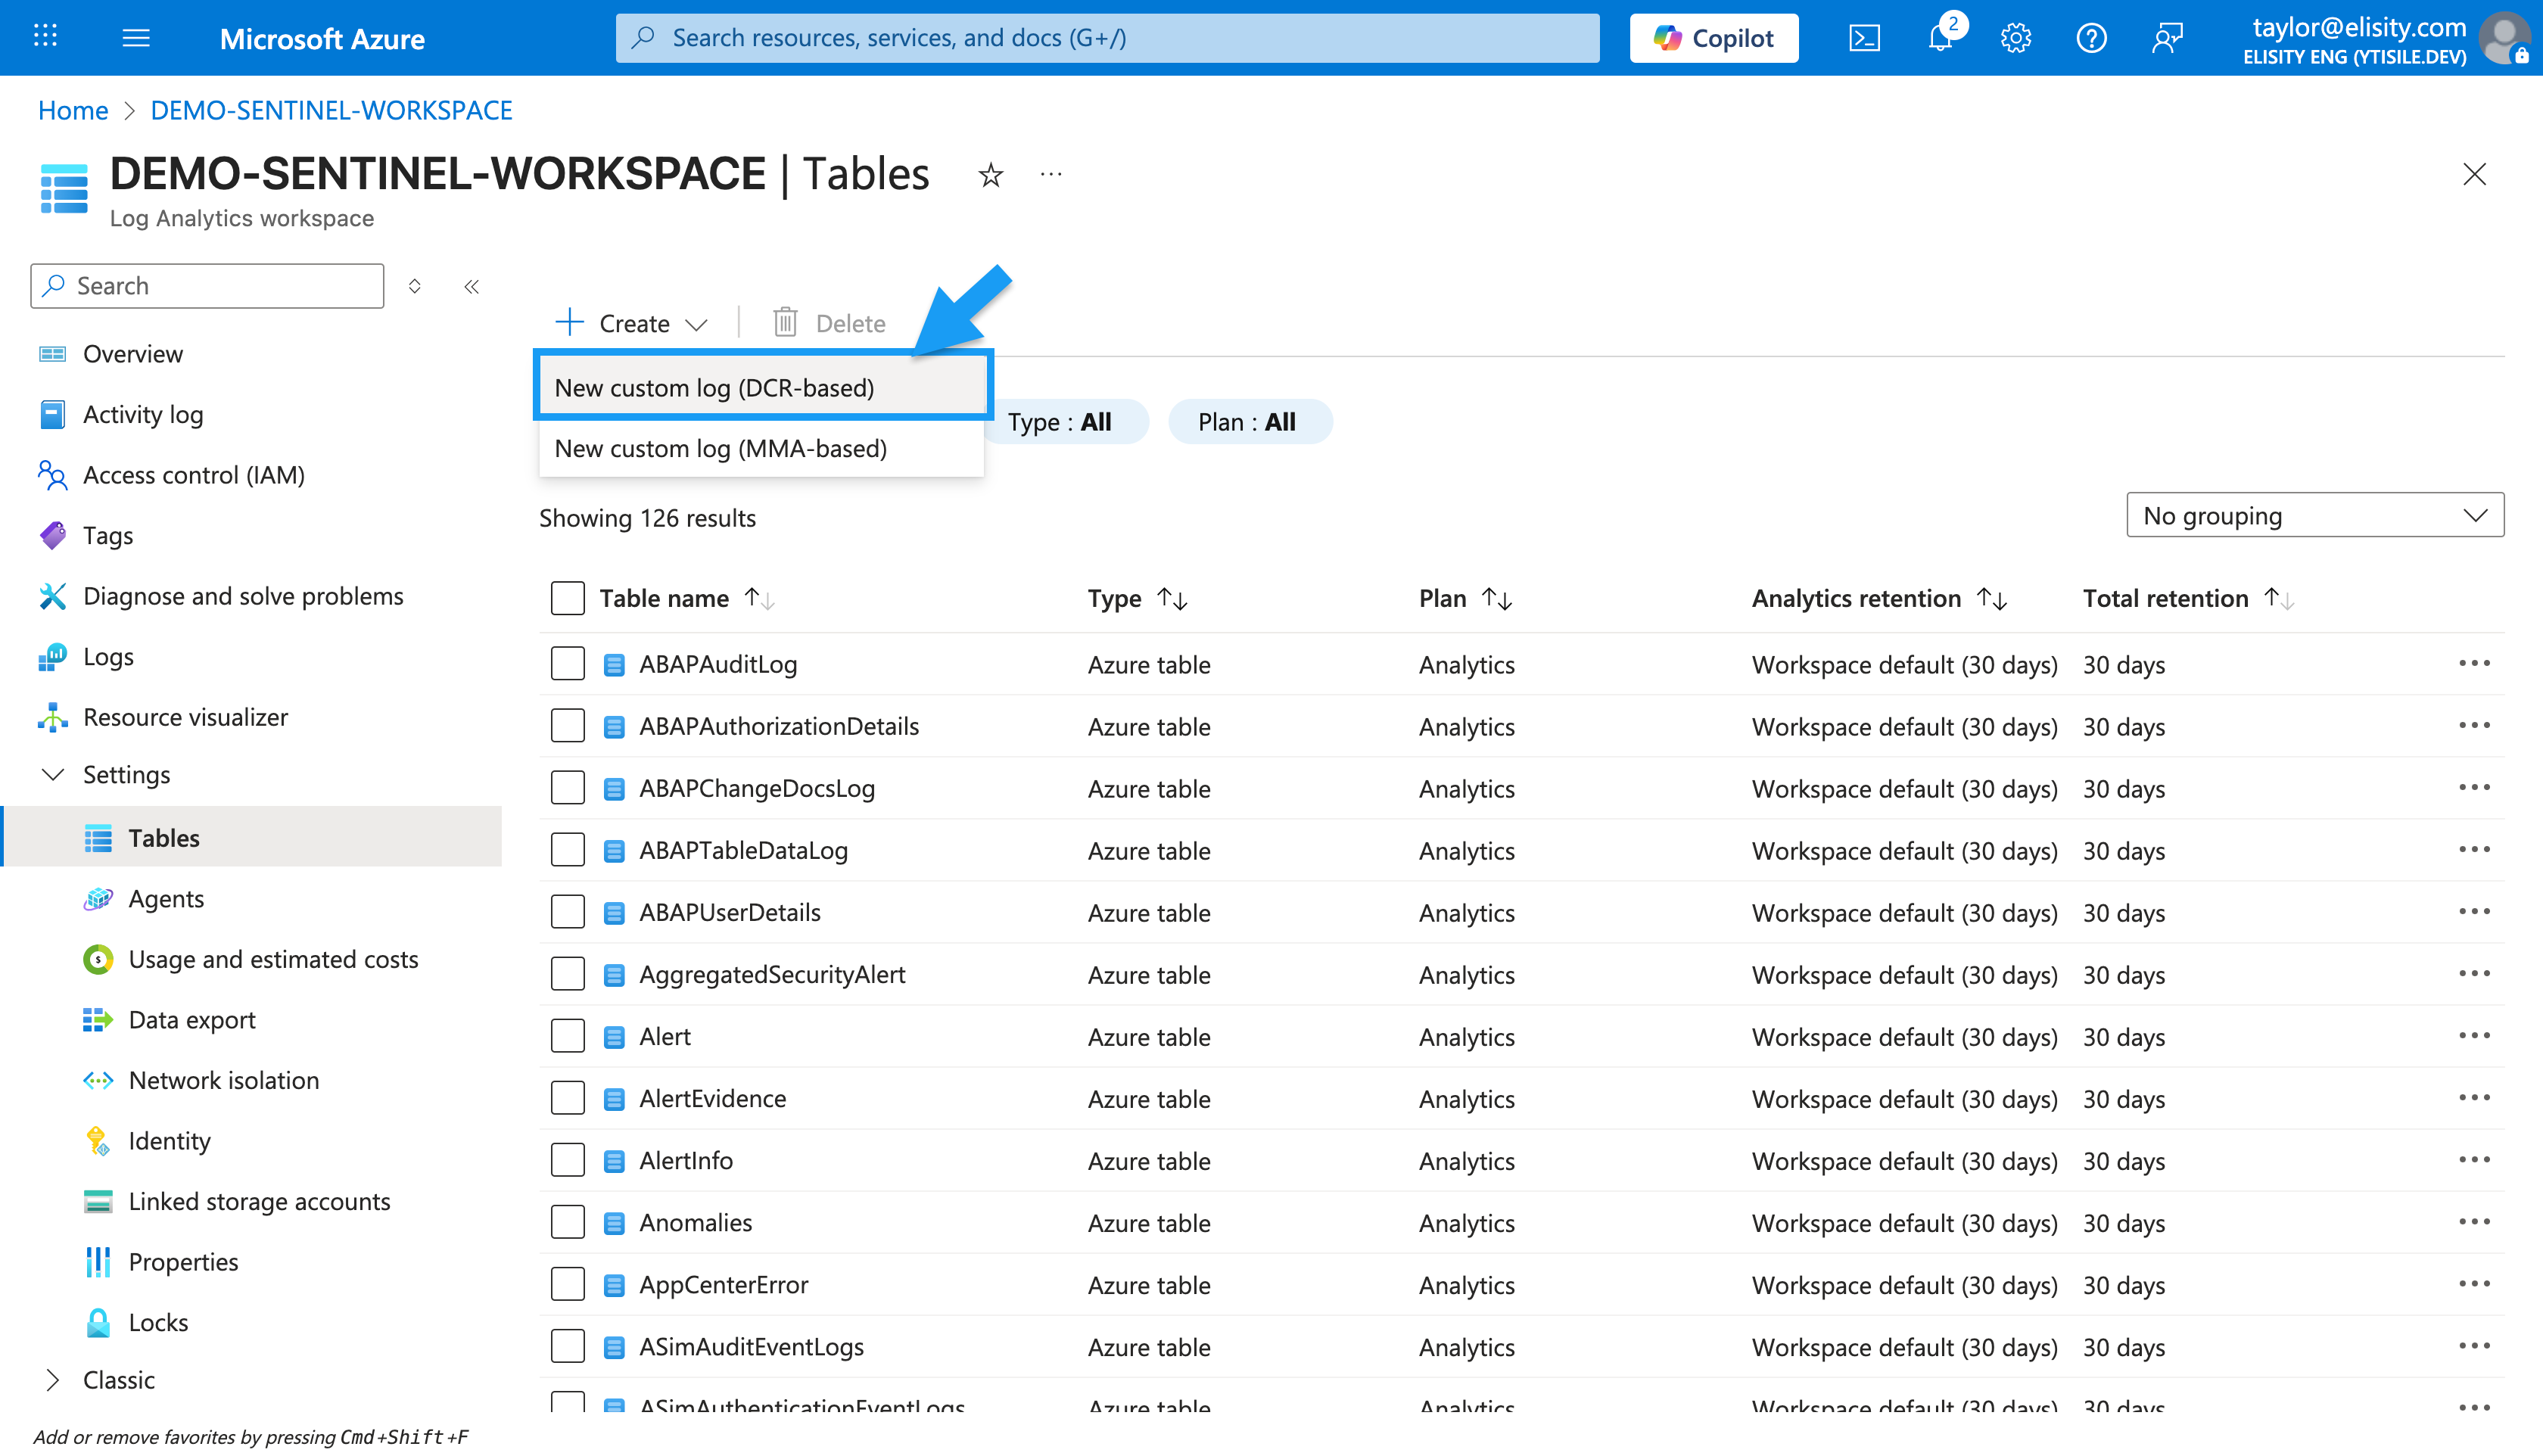The width and height of the screenshot is (2543, 1456).
Task: Close the Tables blade
Action: tap(2474, 174)
